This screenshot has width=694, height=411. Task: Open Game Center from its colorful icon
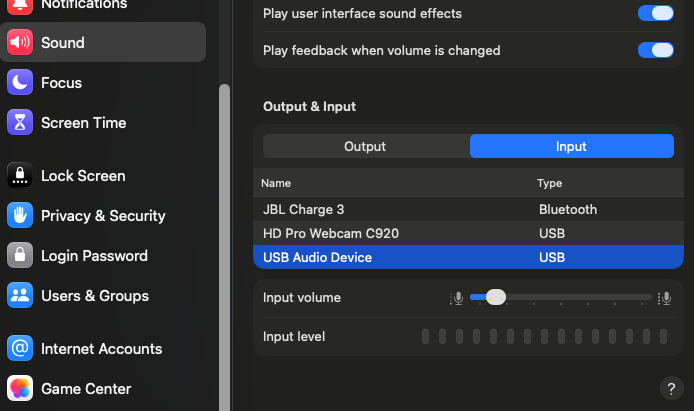tap(20, 389)
